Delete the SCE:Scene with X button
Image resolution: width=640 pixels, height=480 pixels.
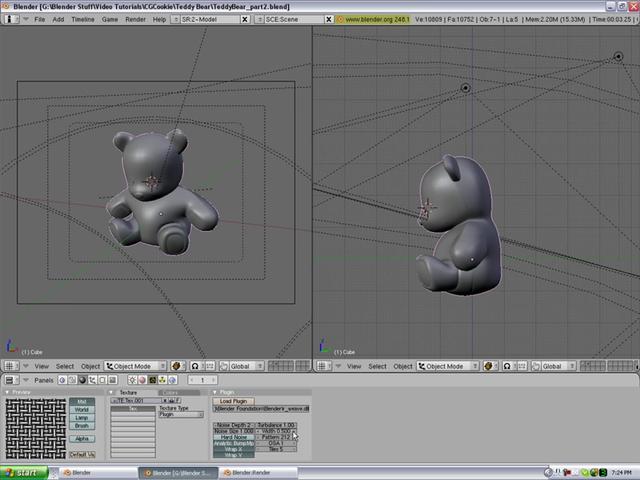point(329,19)
